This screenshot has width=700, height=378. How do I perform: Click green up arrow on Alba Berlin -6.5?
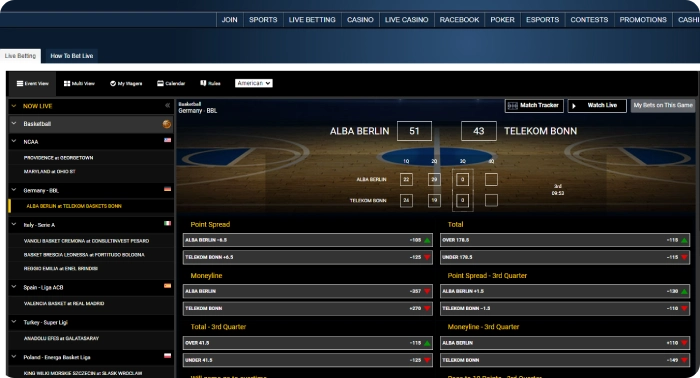pyautogui.click(x=427, y=241)
